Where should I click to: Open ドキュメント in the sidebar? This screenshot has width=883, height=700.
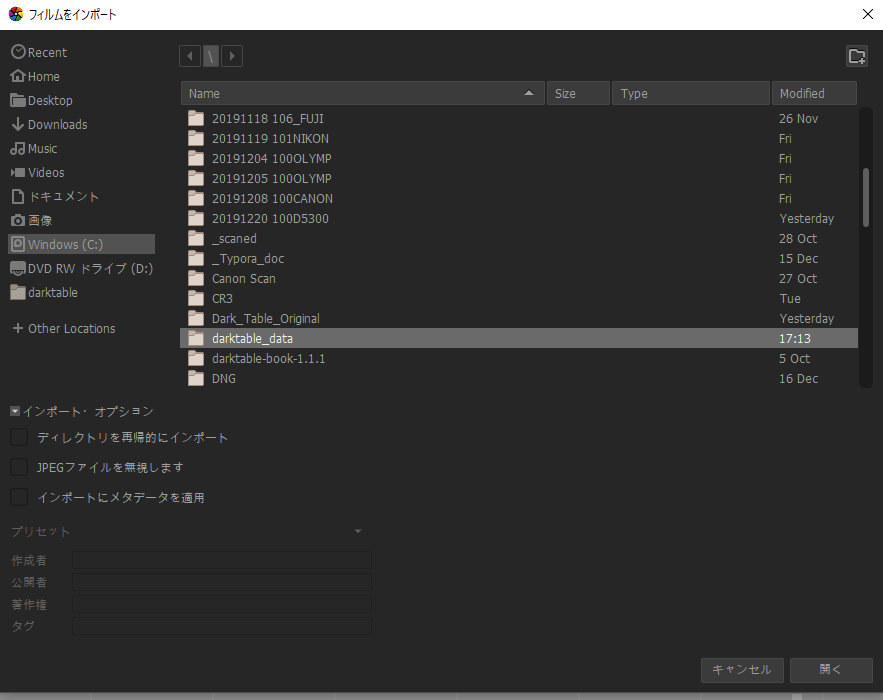(55, 197)
